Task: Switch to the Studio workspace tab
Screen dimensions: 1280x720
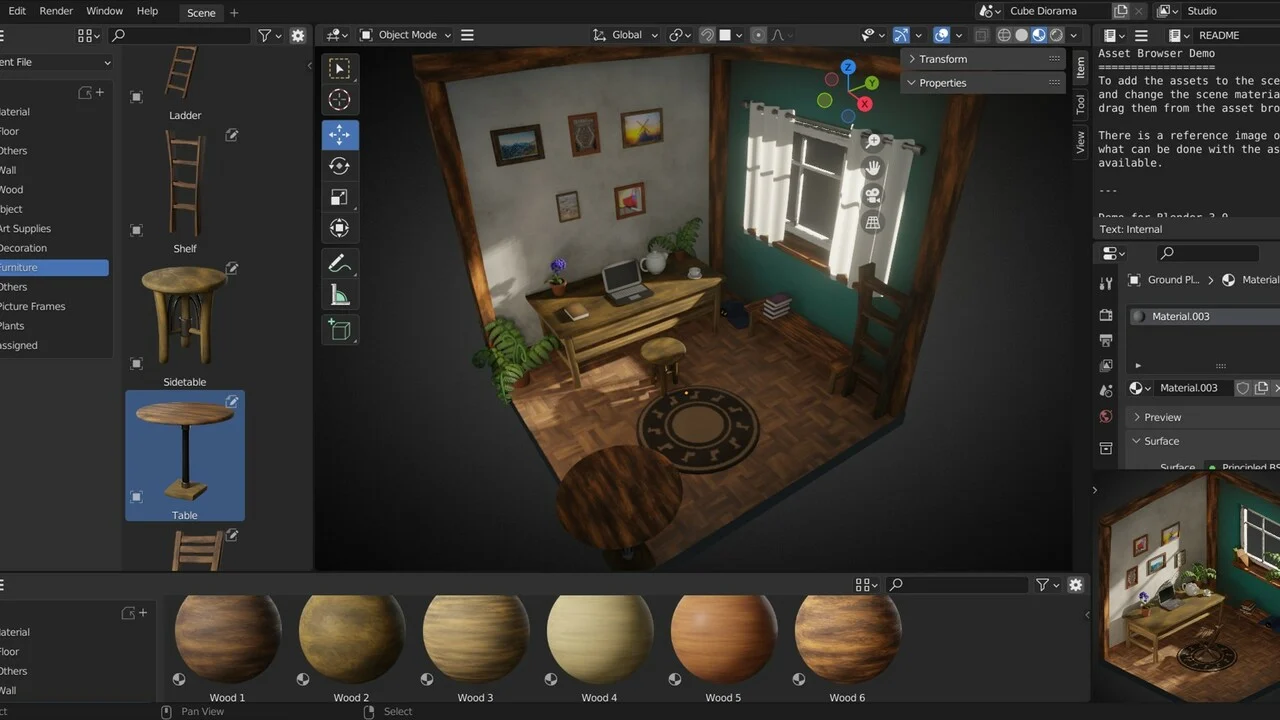Action: [1203, 10]
